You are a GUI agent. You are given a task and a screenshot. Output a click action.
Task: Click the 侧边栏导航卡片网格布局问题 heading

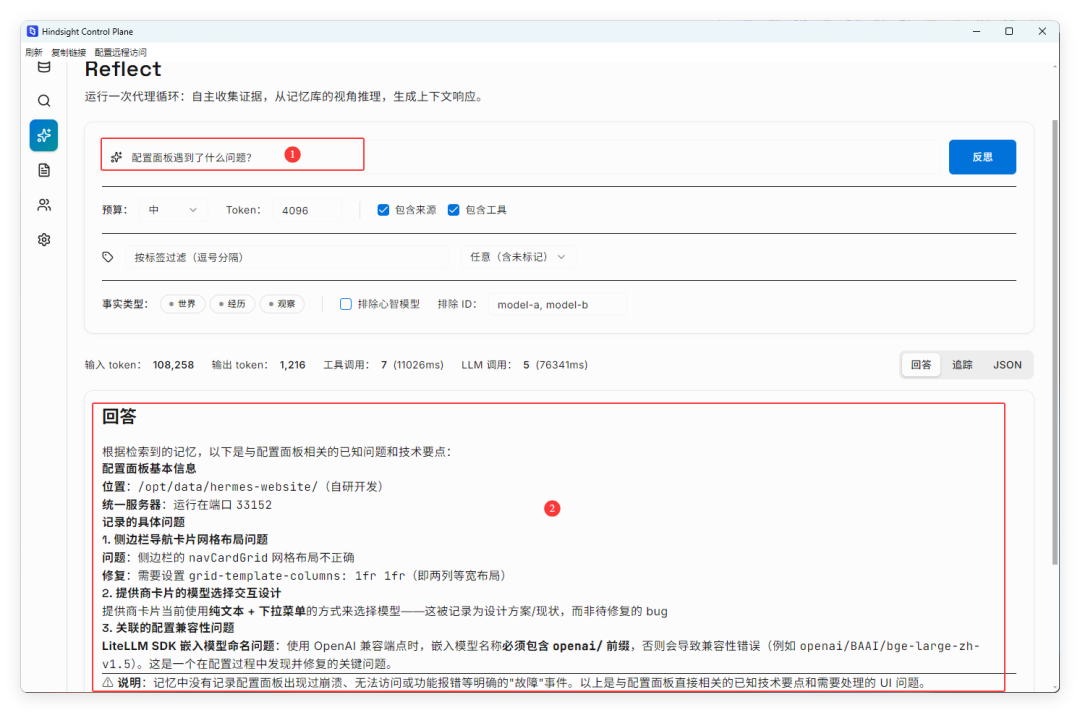tap(191, 539)
